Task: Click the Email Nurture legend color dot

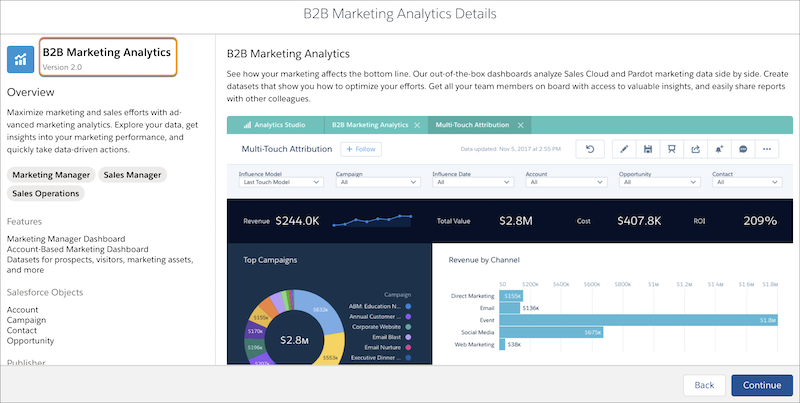Action: (x=408, y=347)
